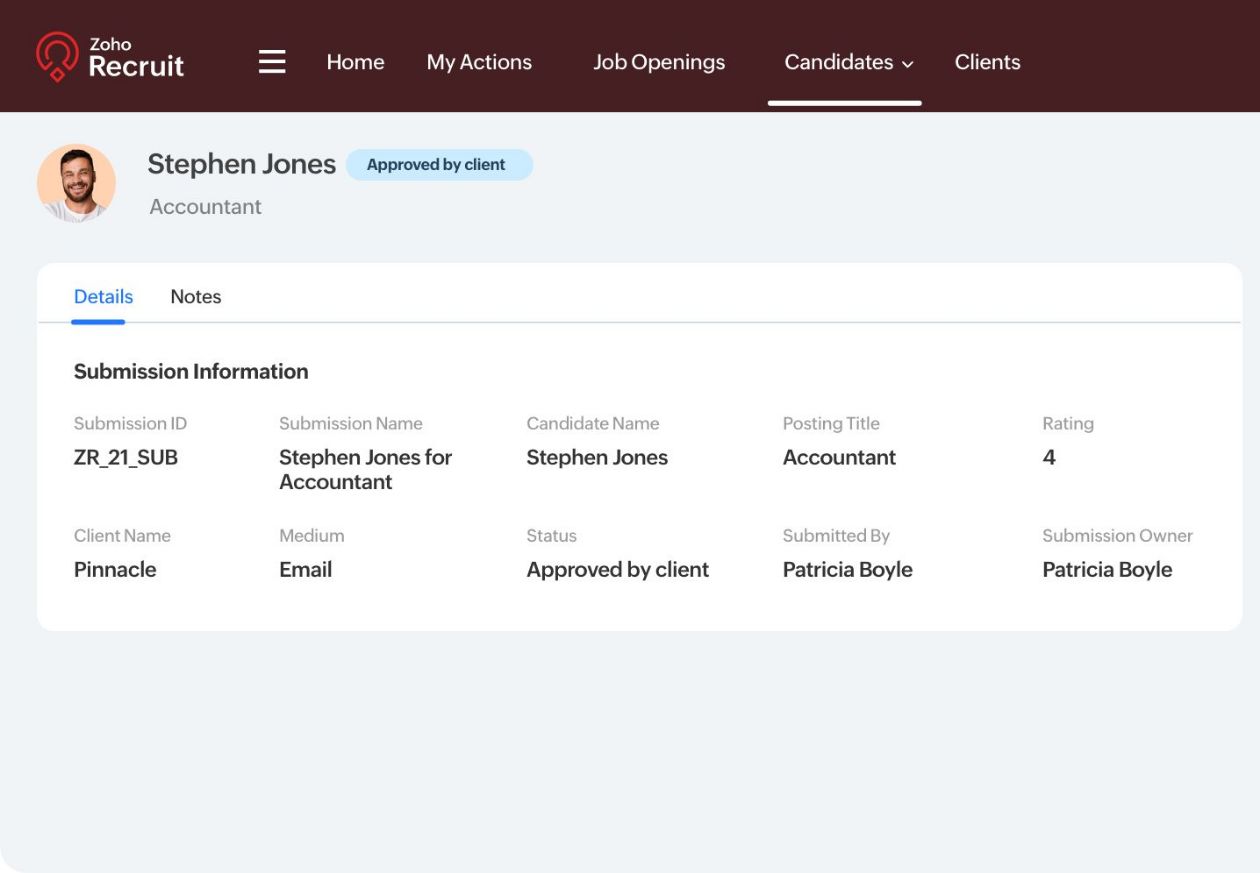Open Pinnacle client name link
The width and height of the screenshot is (1260, 873).
(115, 570)
